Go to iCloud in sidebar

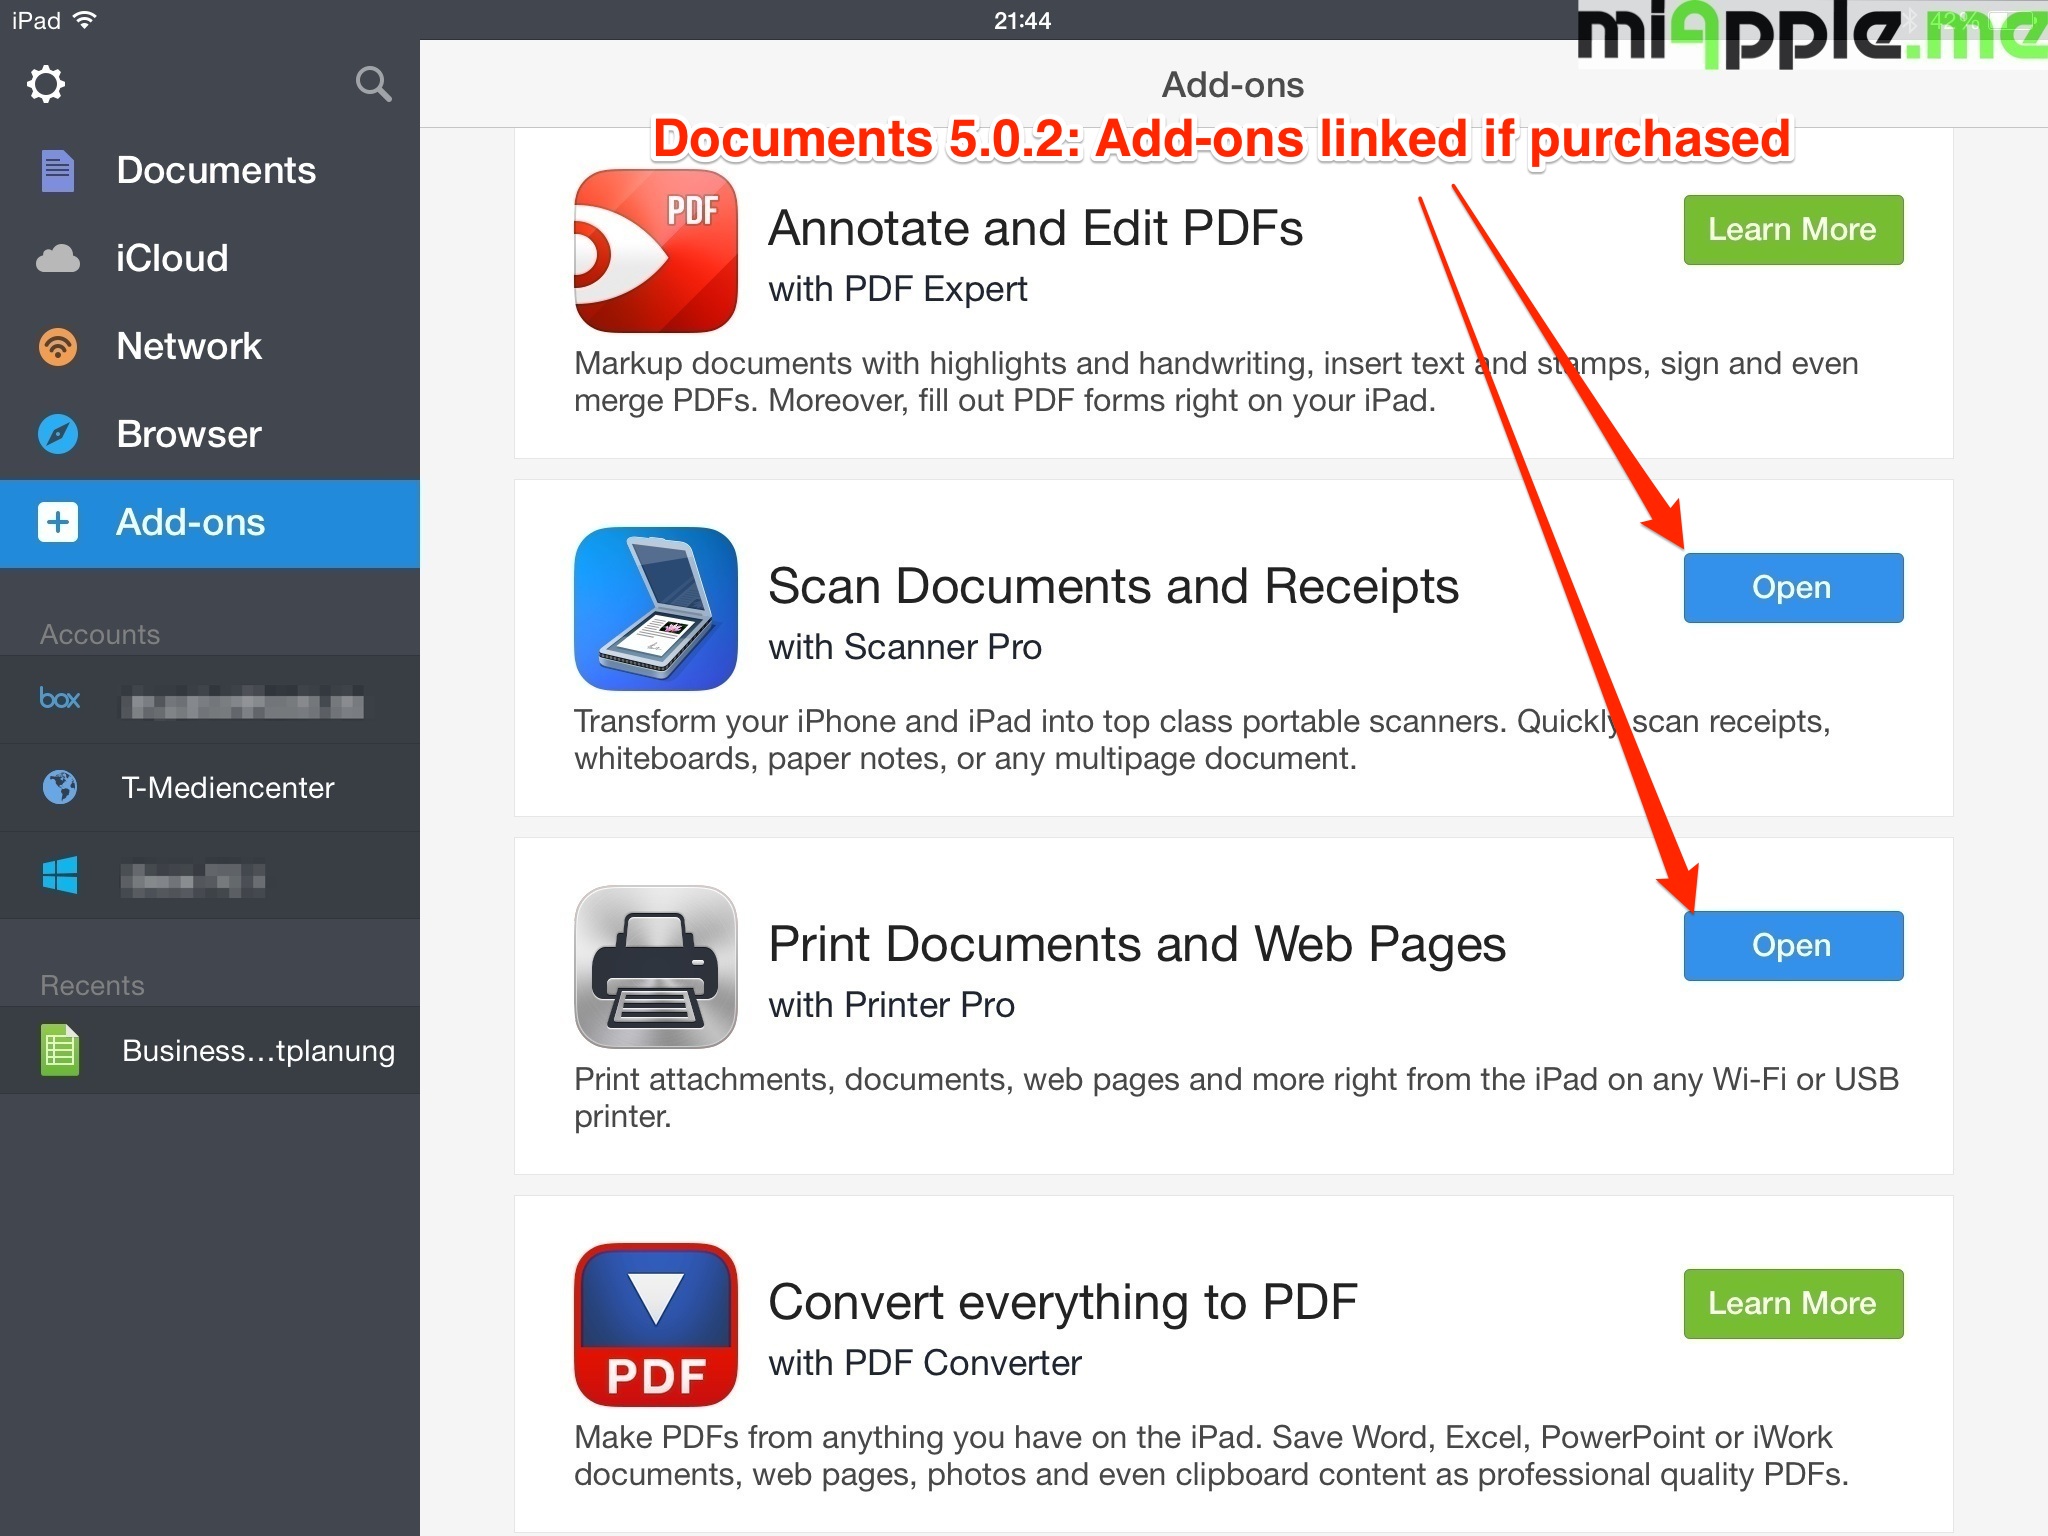point(170,258)
